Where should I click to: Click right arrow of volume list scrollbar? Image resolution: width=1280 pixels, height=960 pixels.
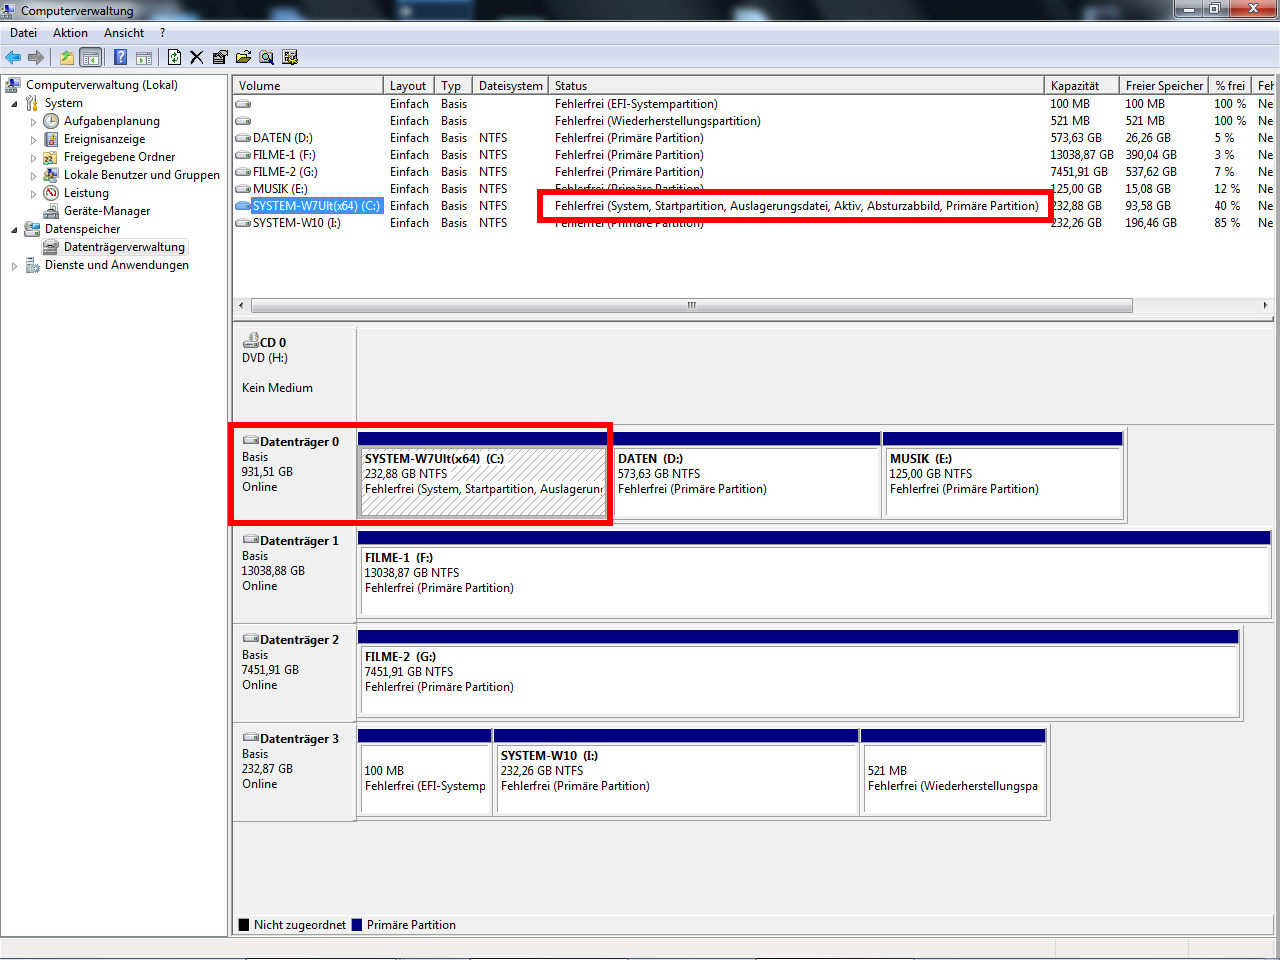pyautogui.click(x=1265, y=305)
